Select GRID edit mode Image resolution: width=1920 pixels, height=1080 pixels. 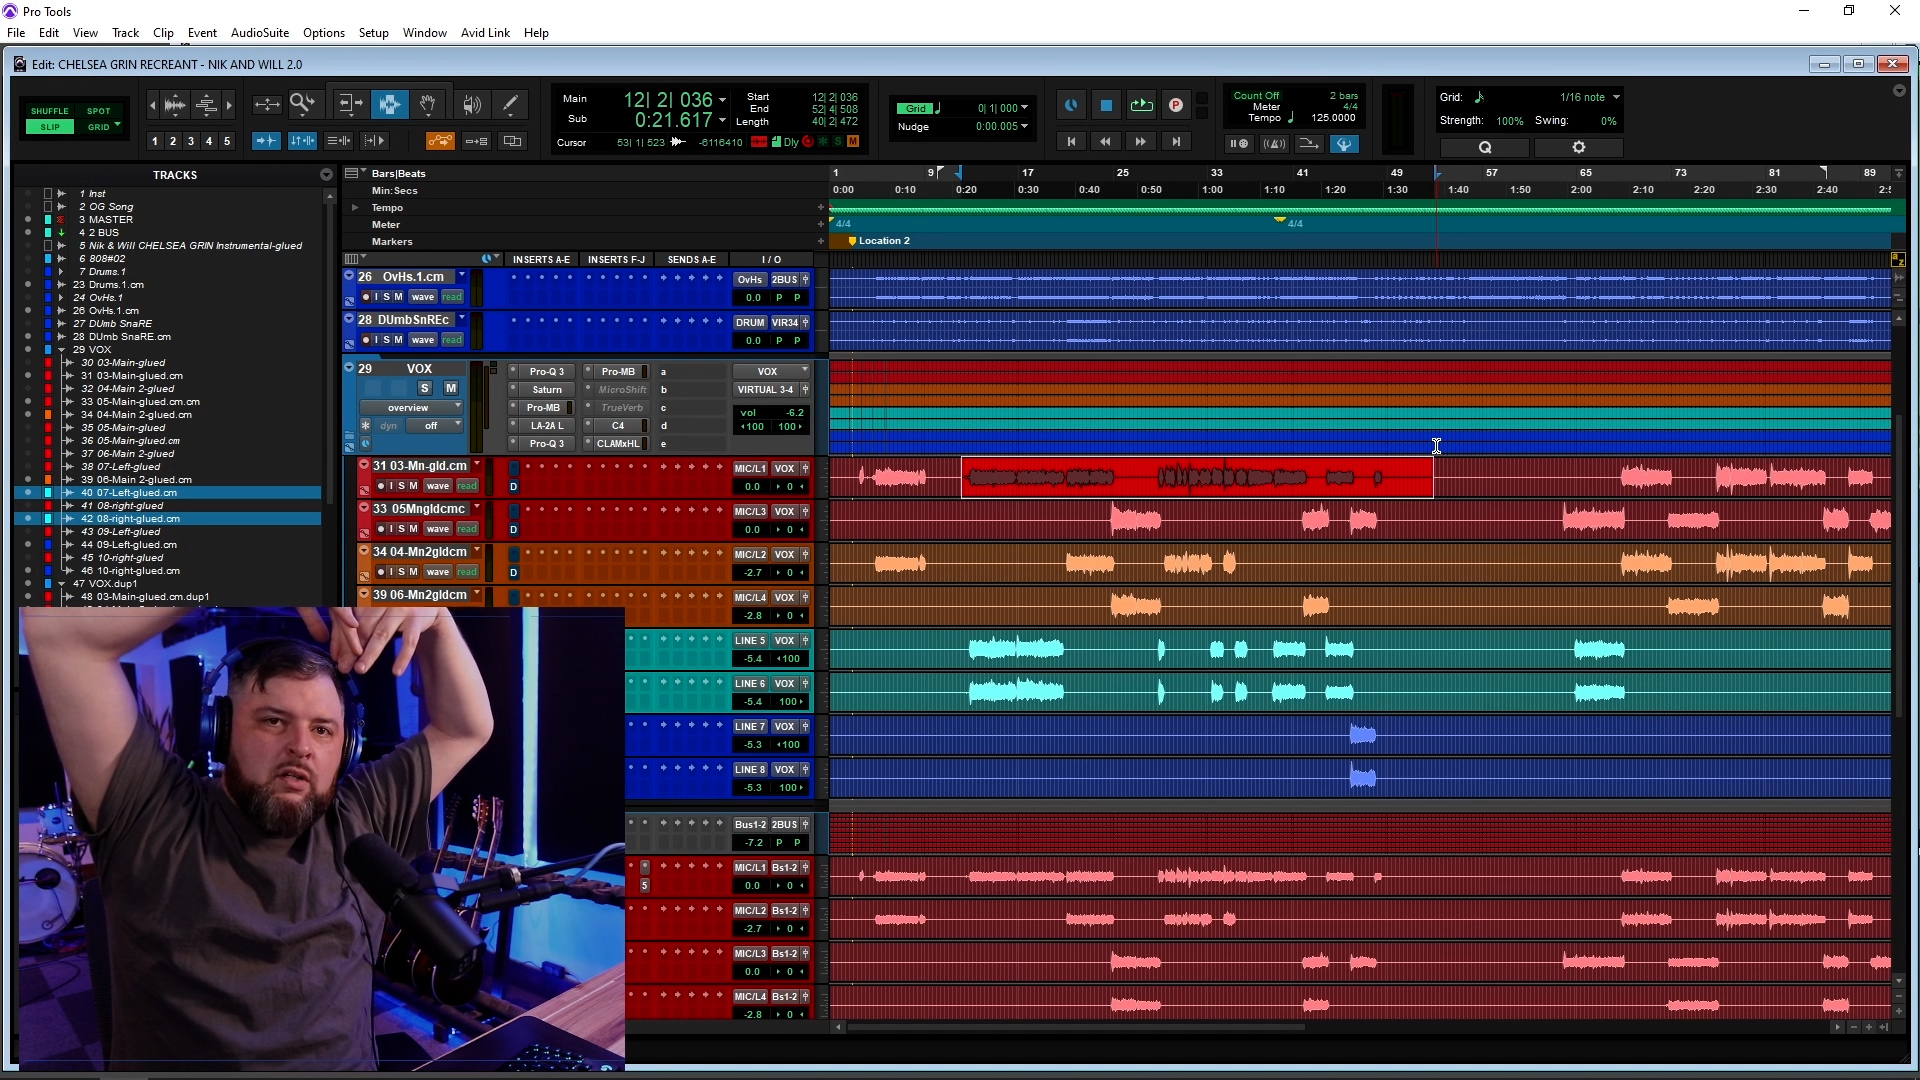(98, 127)
